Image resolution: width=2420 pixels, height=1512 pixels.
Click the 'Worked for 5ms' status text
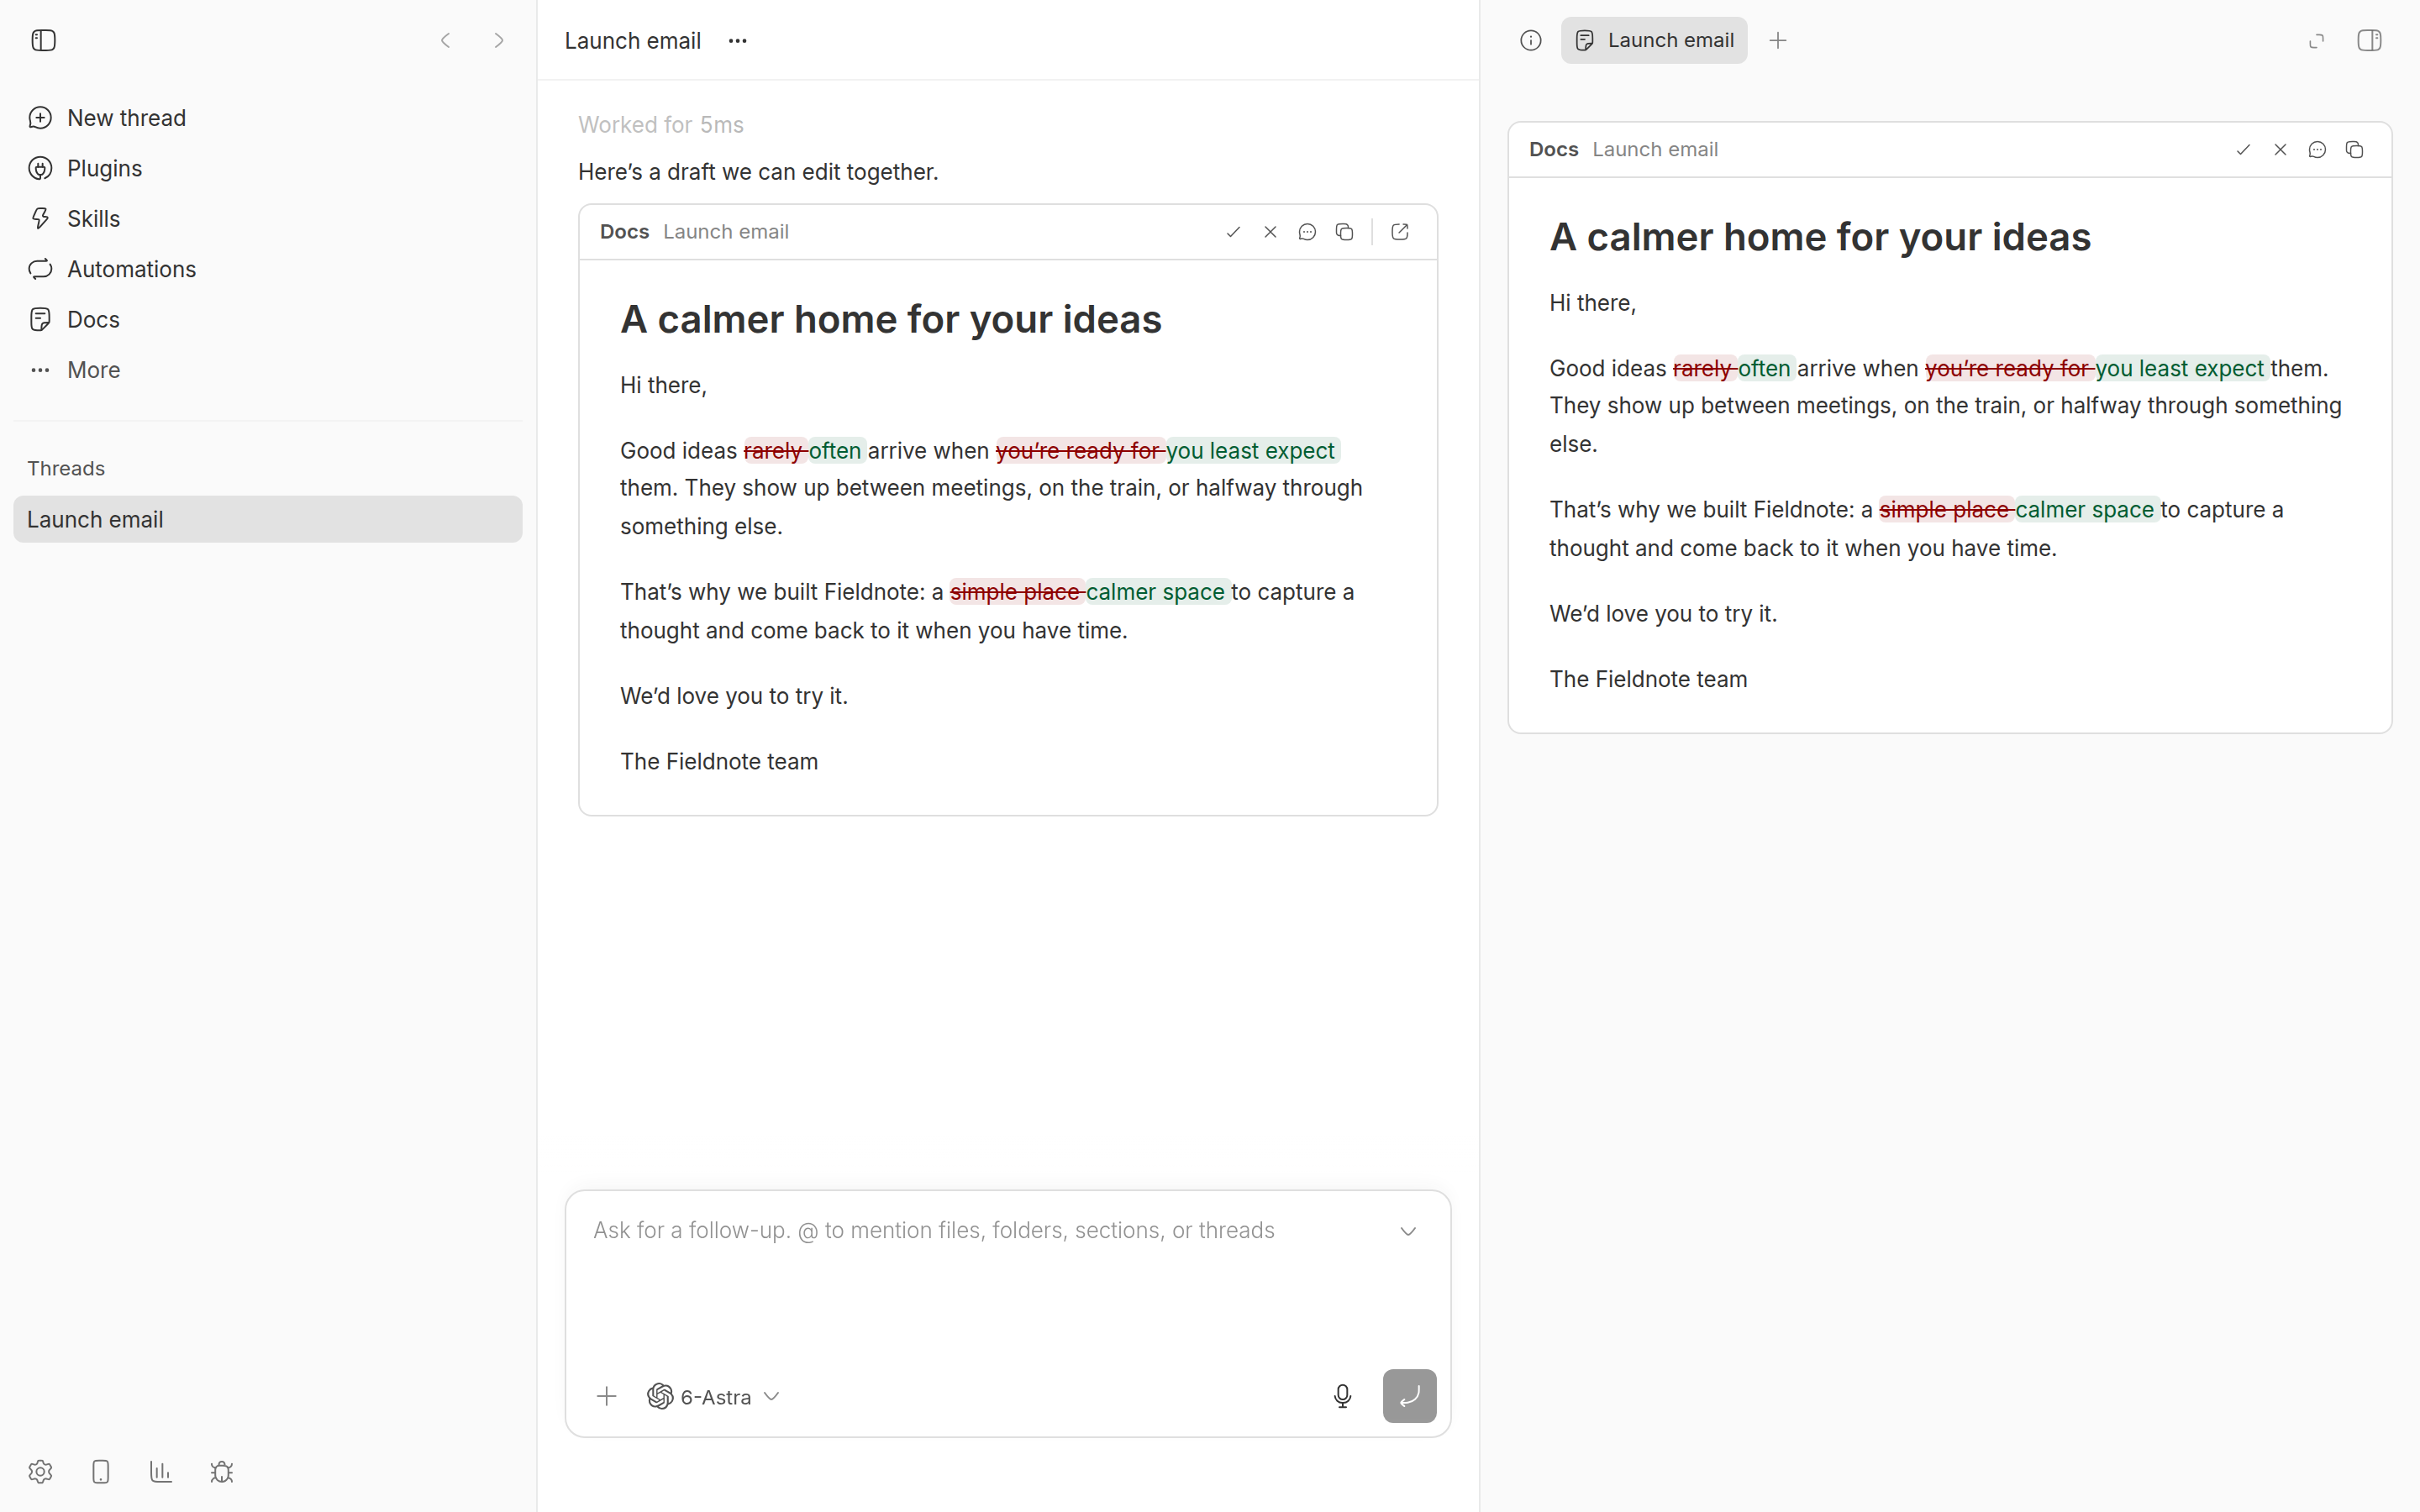(x=661, y=125)
